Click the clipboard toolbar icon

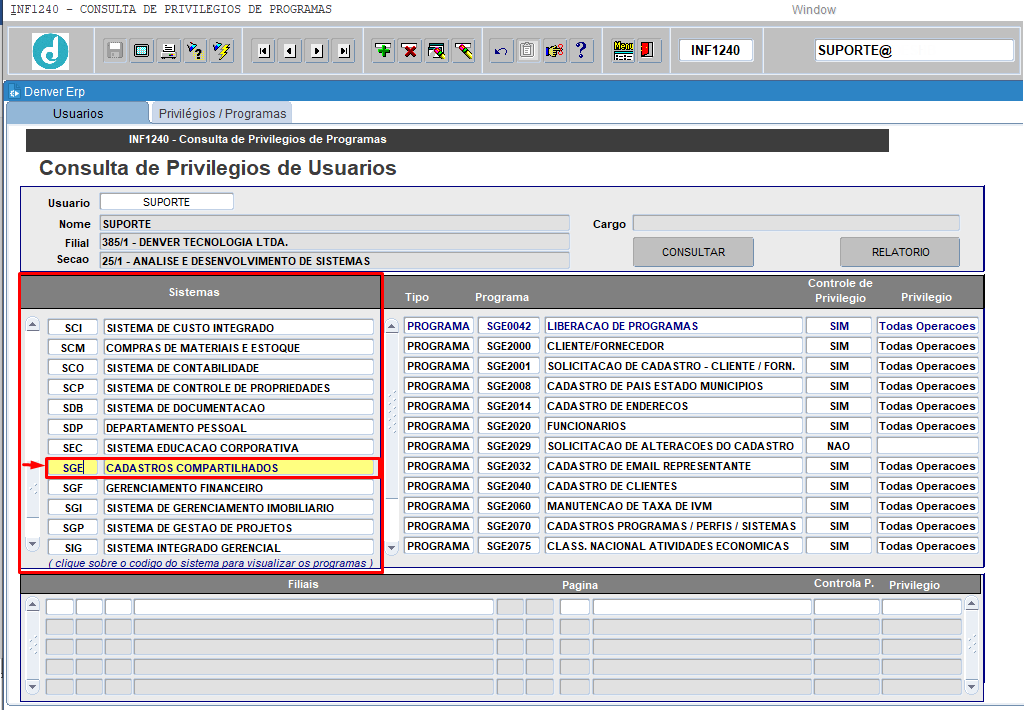coord(528,50)
